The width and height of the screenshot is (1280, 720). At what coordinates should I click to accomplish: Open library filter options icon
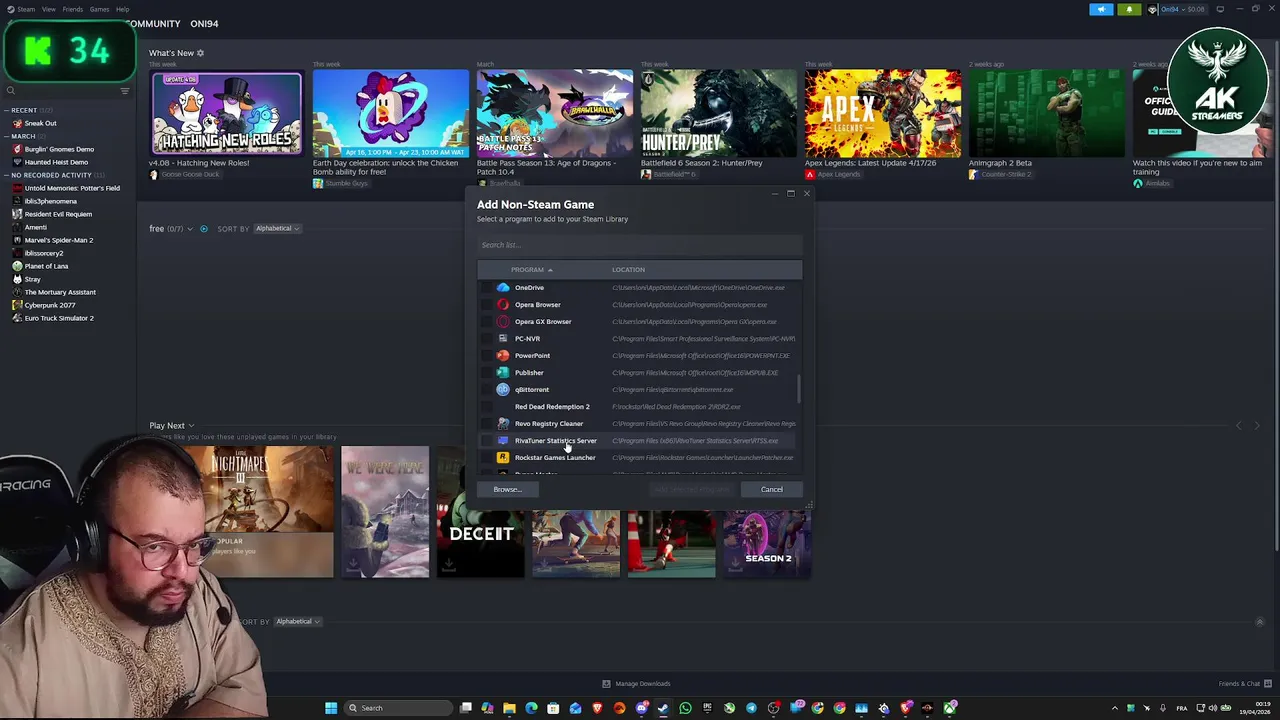[125, 91]
